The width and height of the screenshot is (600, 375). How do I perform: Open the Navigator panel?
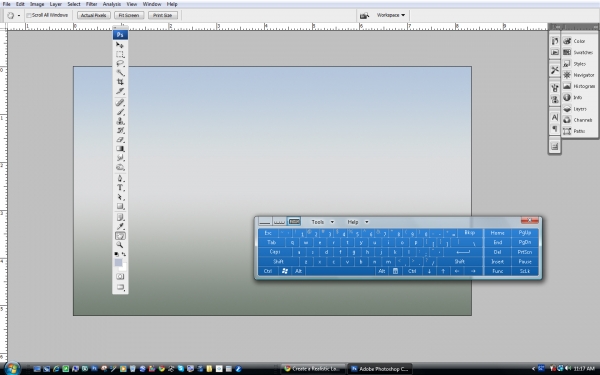point(579,75)
